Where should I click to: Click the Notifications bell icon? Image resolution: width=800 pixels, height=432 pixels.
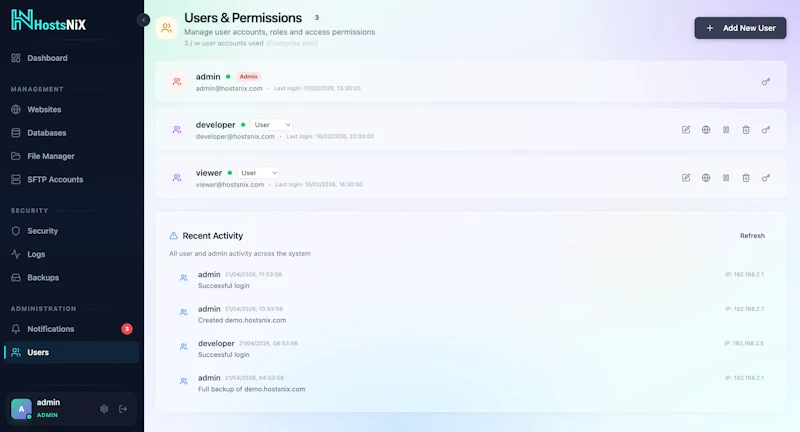[16, 329]
